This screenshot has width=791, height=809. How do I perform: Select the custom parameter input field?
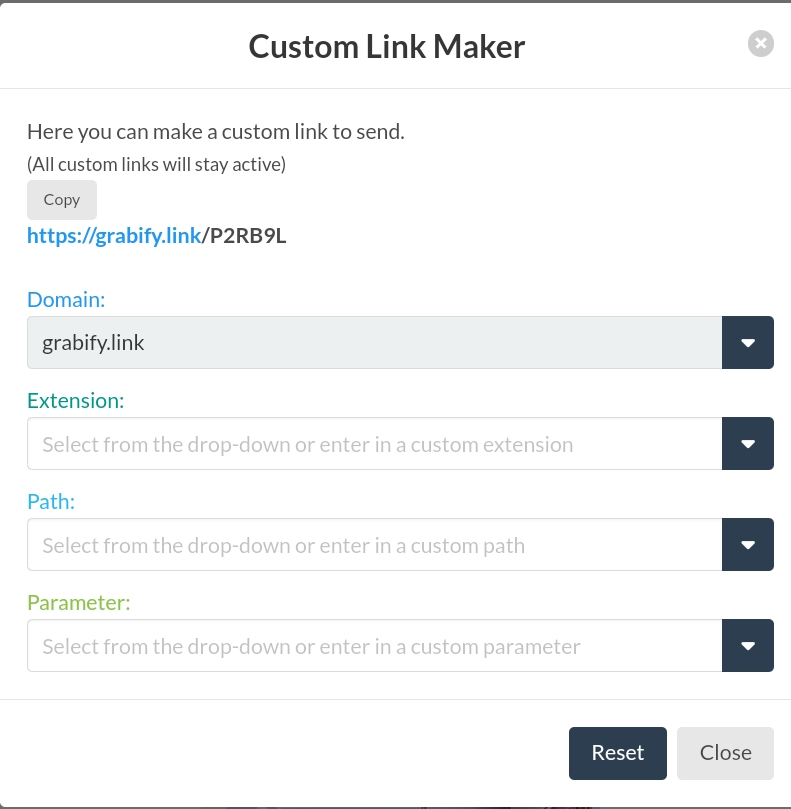coord(374,646)
